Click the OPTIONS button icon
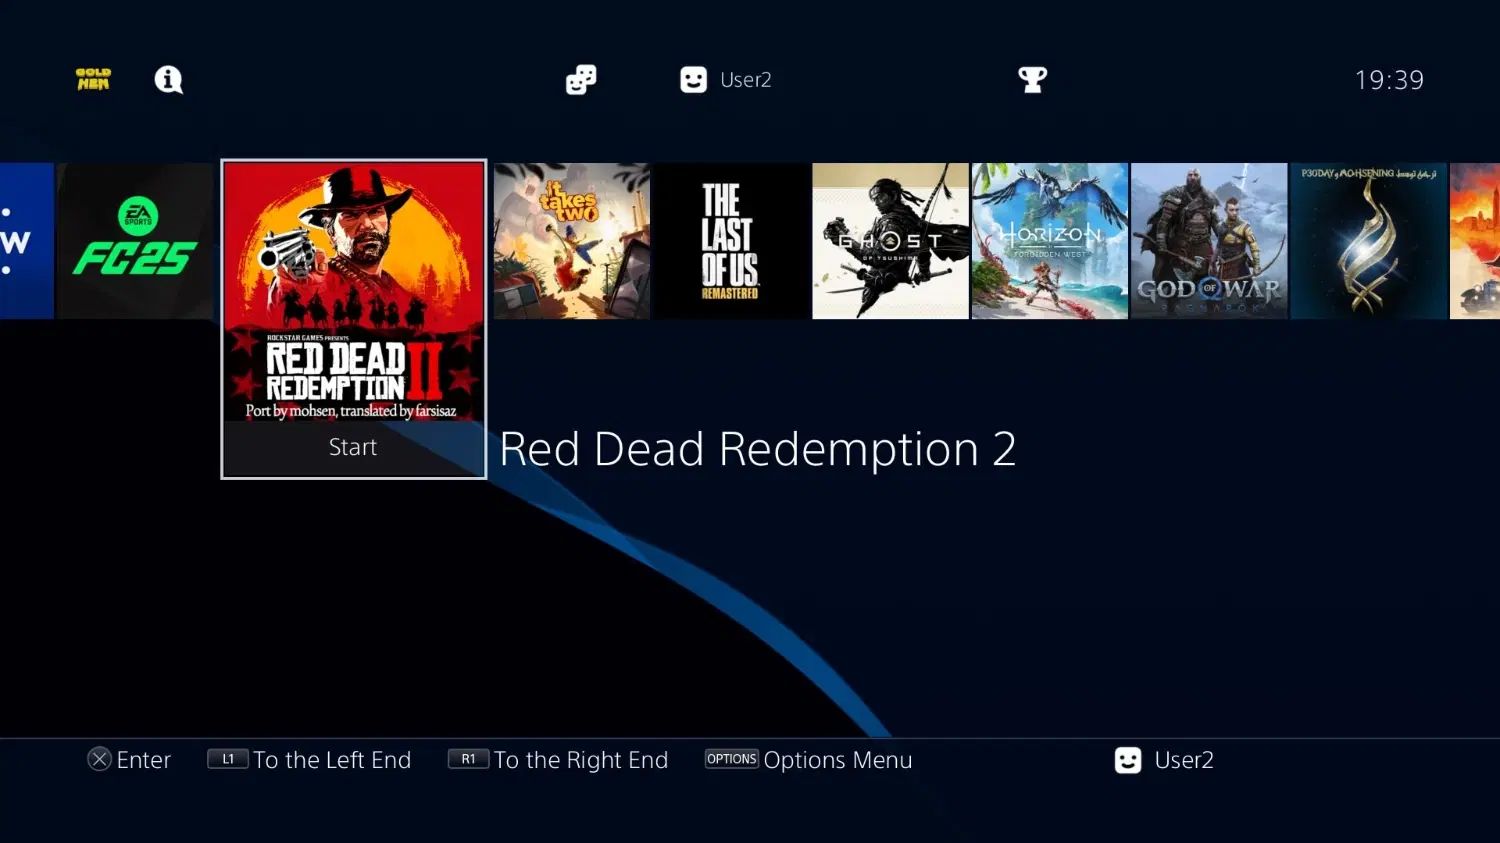This screenshot has height=843, width=1500. pyautogui.click(x=732, y=759)
